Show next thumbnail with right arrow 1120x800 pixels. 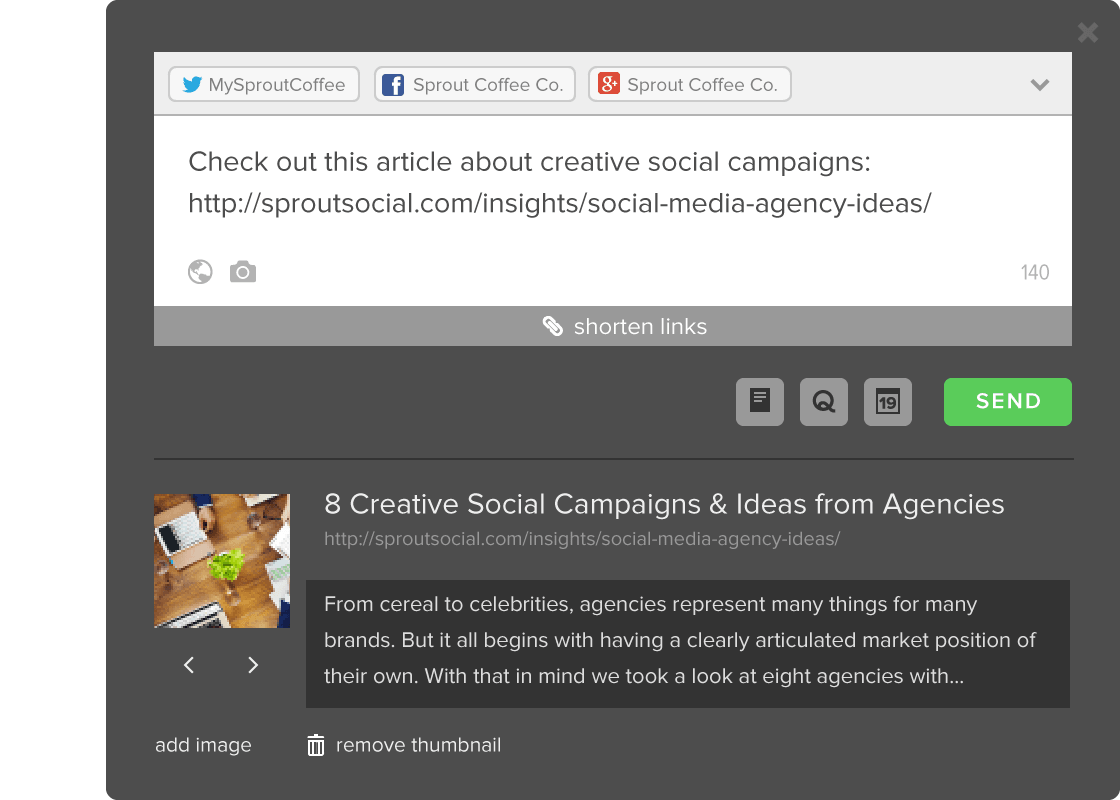tap(253, 665)
